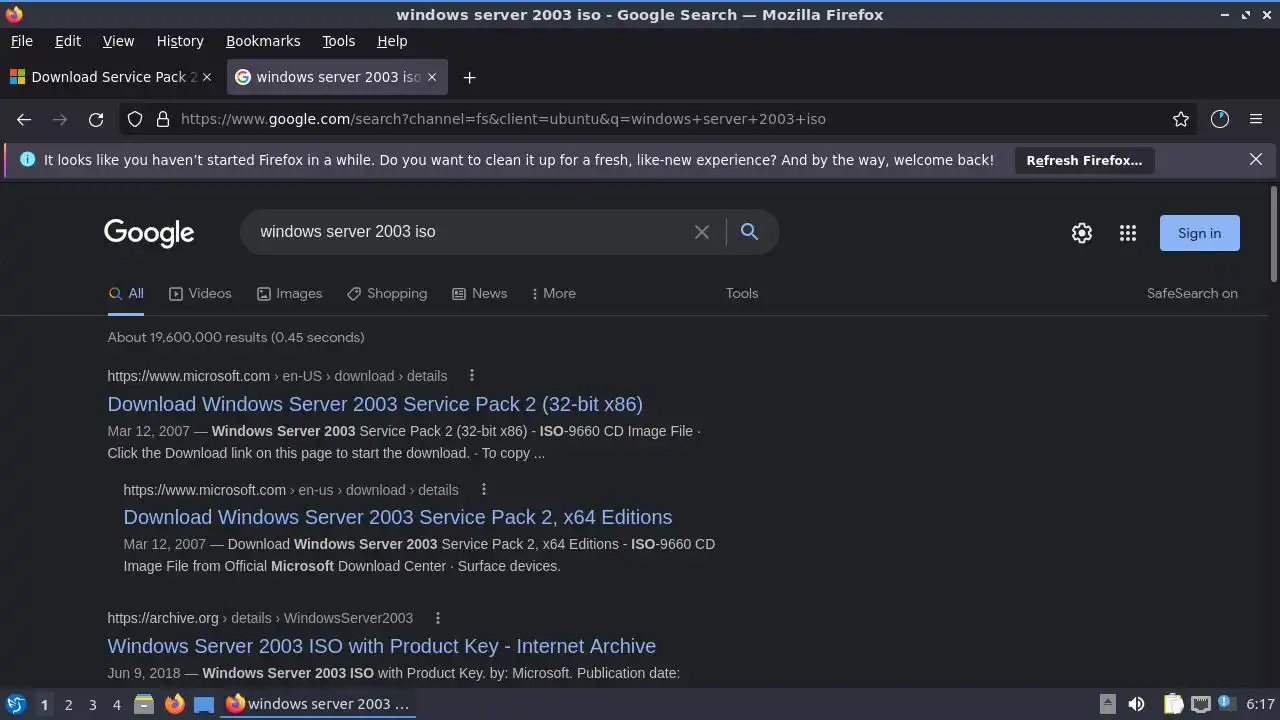Image resolution: width=1280 pixels, height=720 pixels.
Task: Select the Shopping search tab
Action: tap(387, 293)
